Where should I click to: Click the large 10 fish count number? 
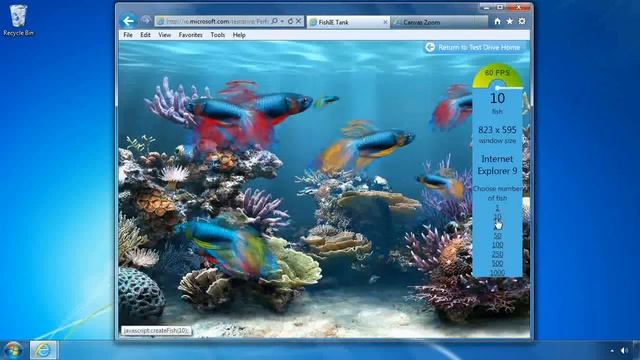497,98
